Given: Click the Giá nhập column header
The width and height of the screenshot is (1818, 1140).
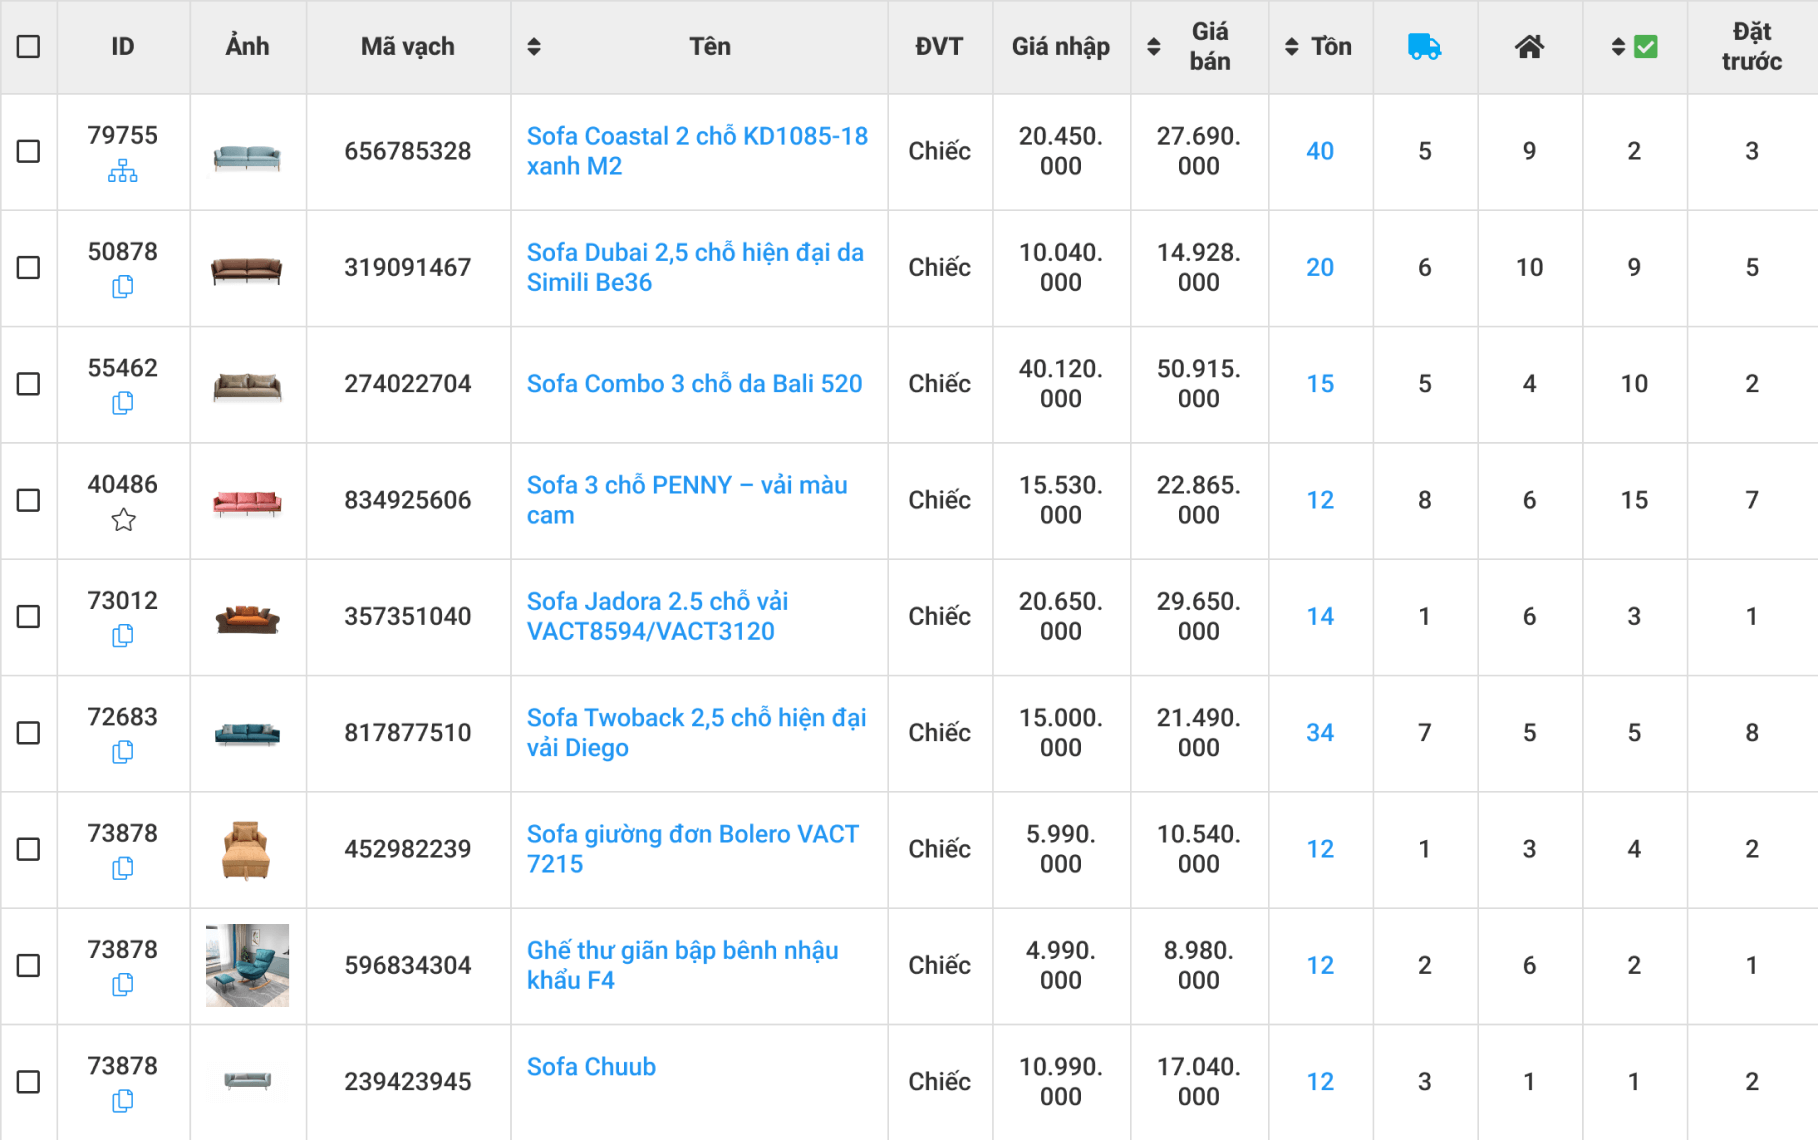Looking at the screenshot, I should click(x=1060, y=47).
